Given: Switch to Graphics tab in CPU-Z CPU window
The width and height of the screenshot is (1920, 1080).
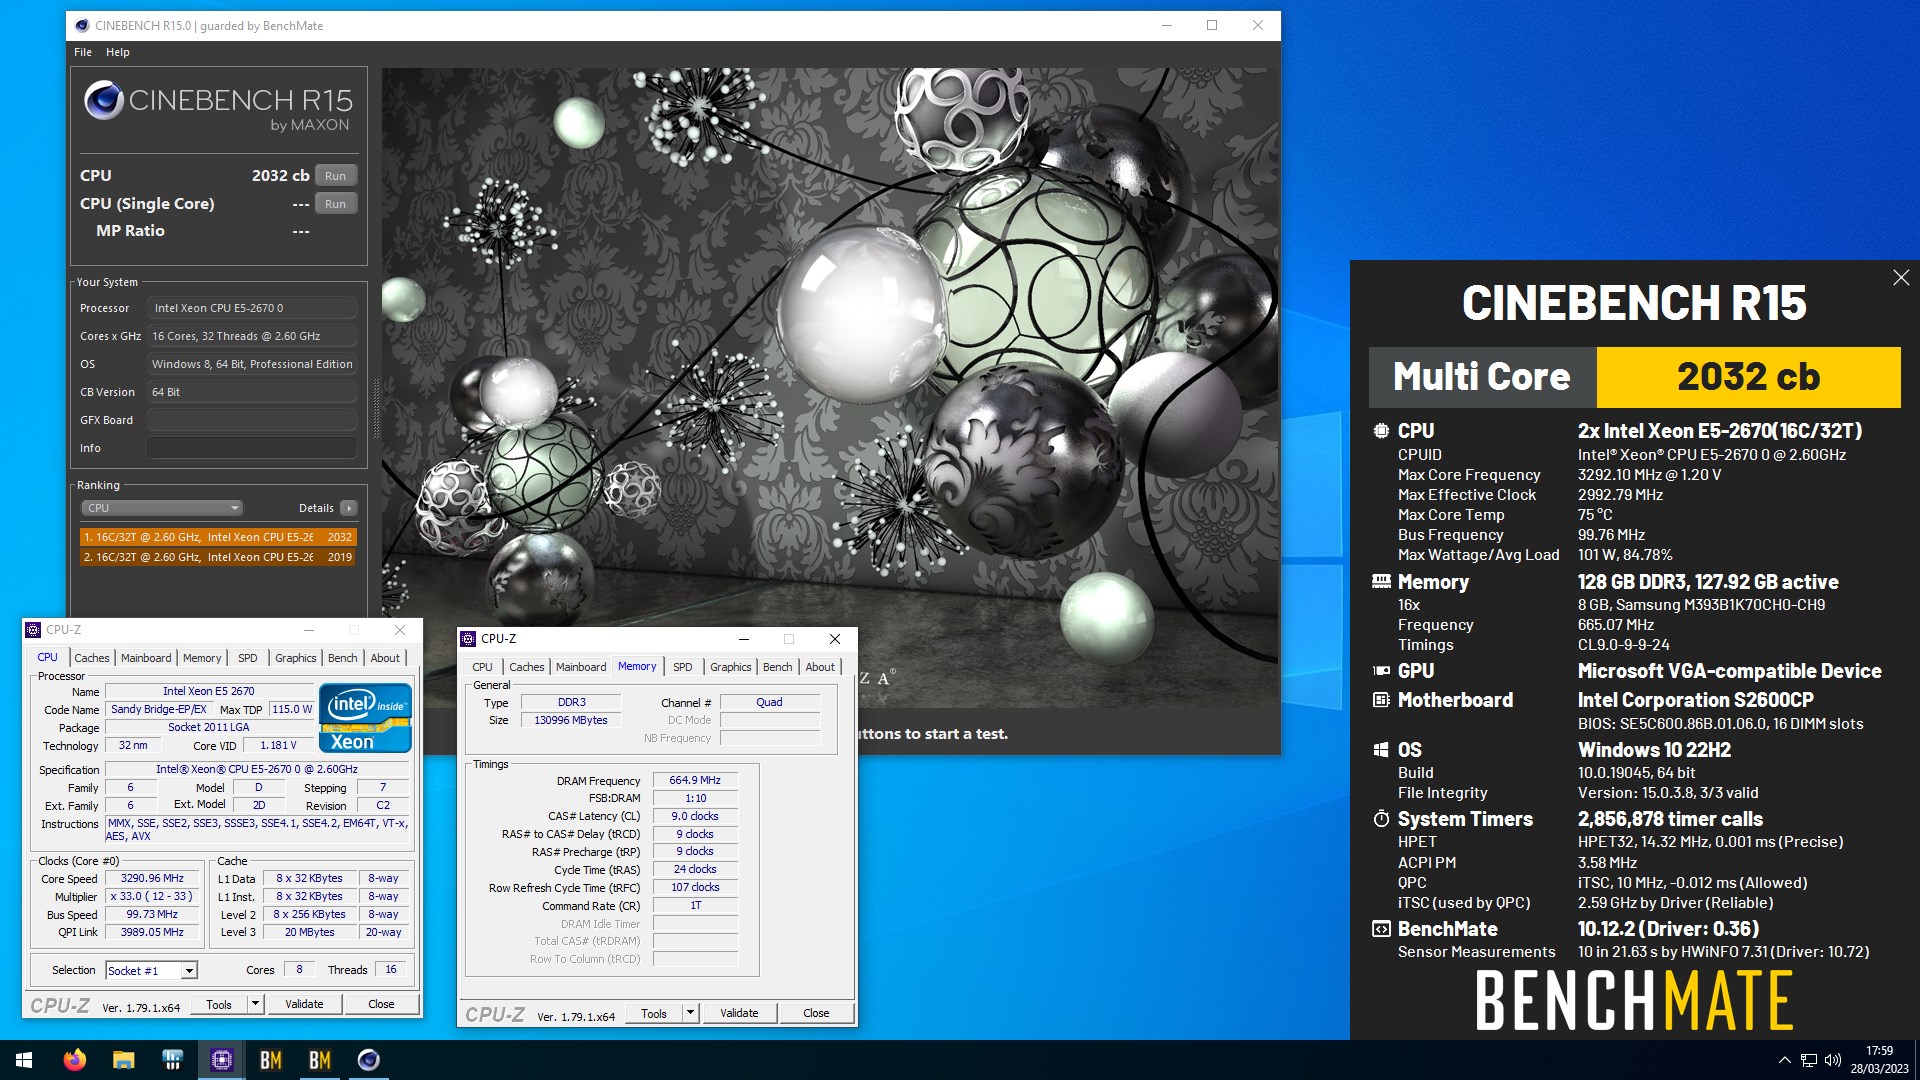Looking at the screenshot, I should 296,658.
